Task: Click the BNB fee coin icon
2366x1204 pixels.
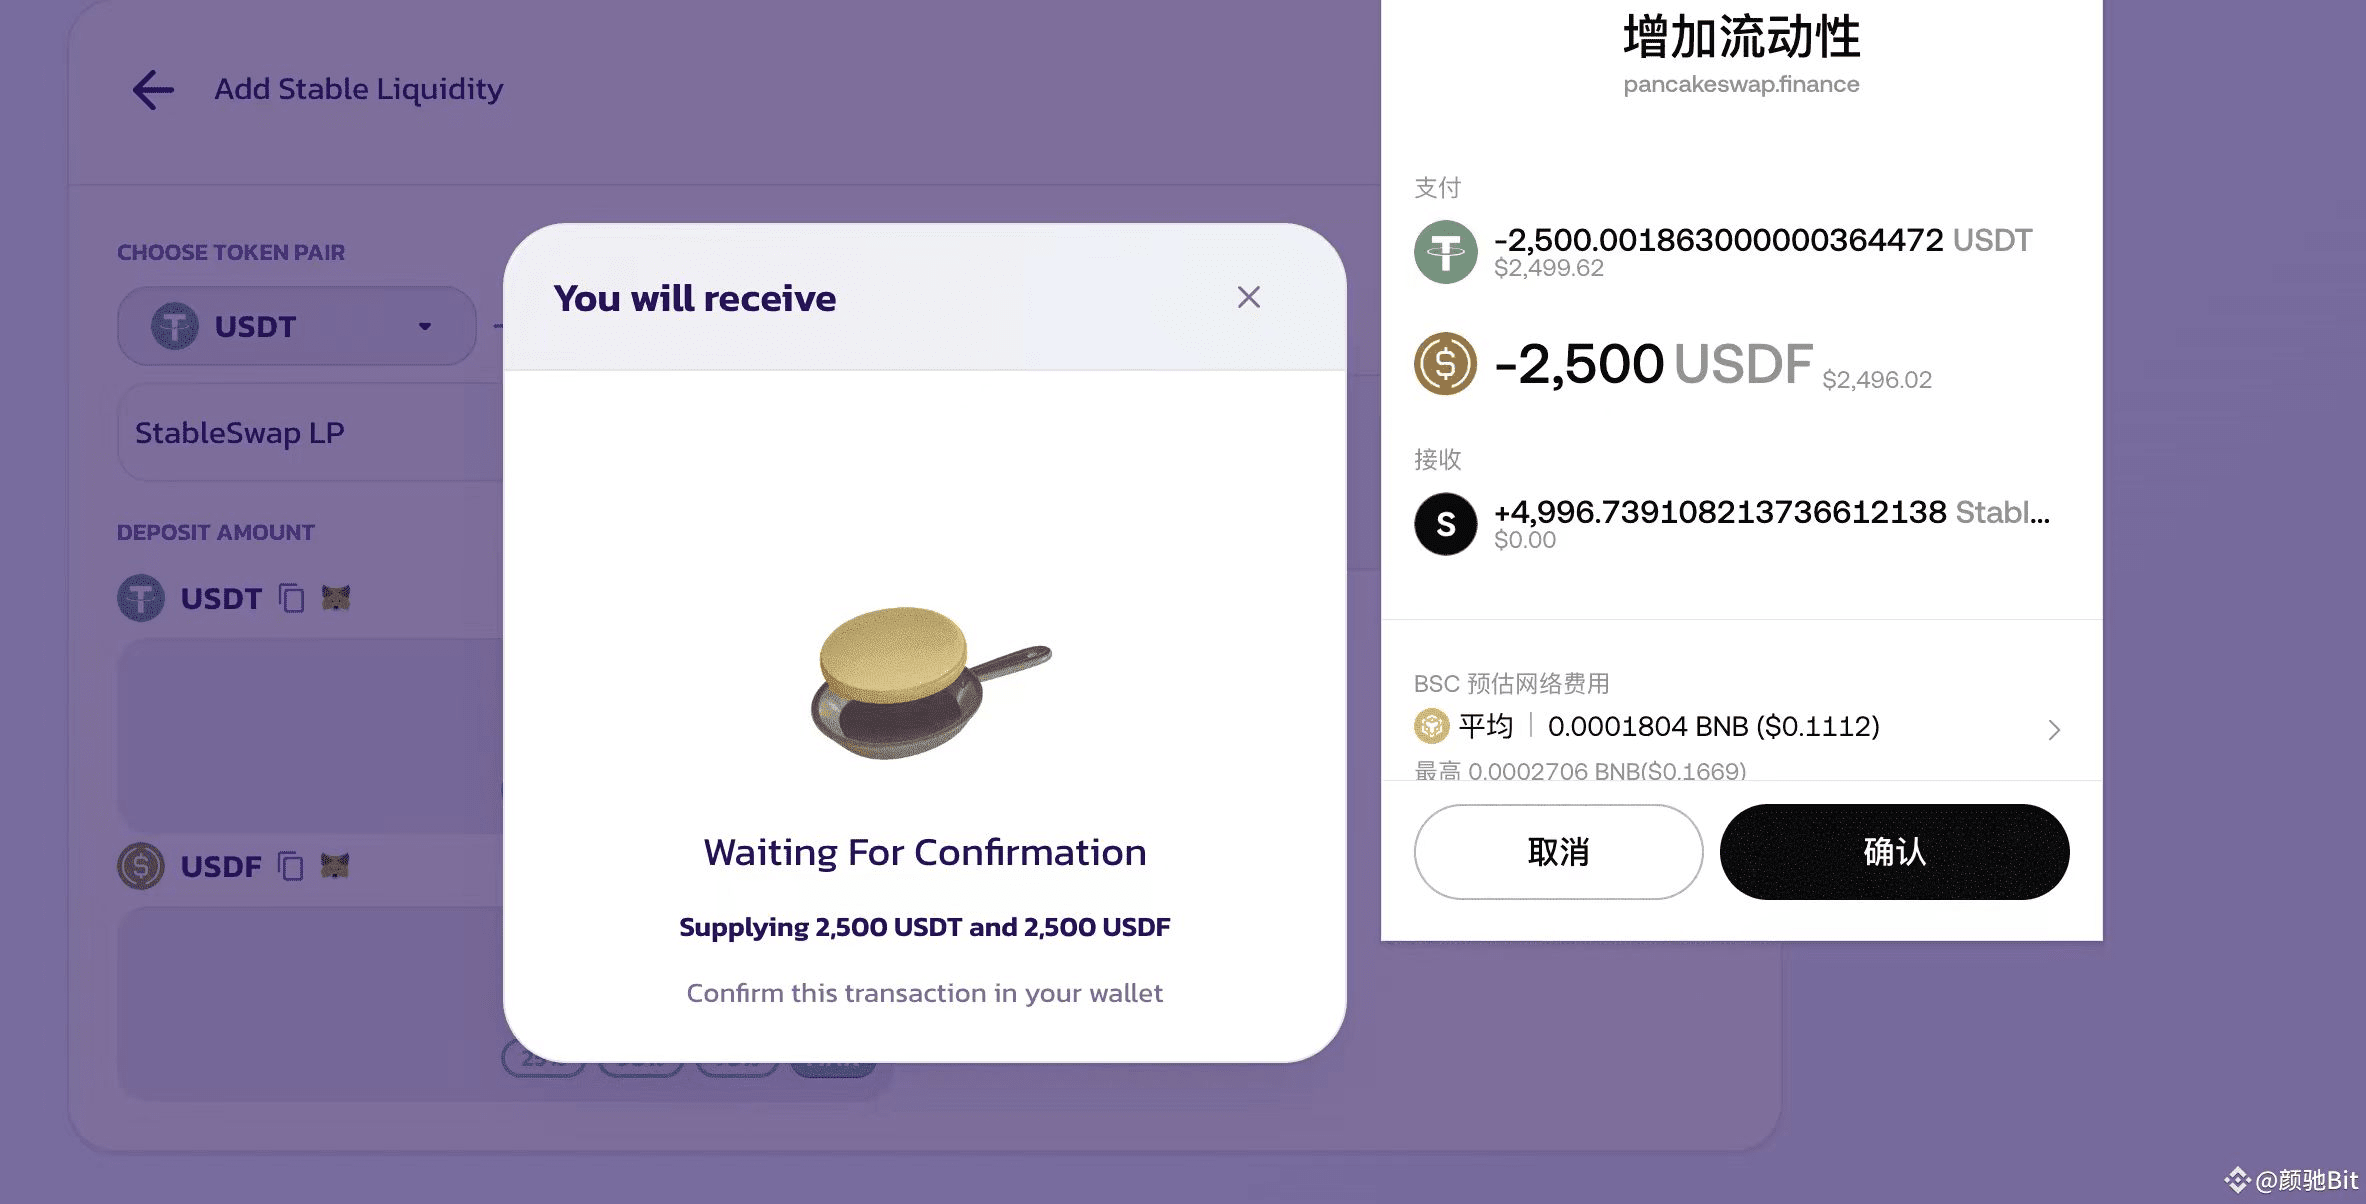Action: 1431,726
